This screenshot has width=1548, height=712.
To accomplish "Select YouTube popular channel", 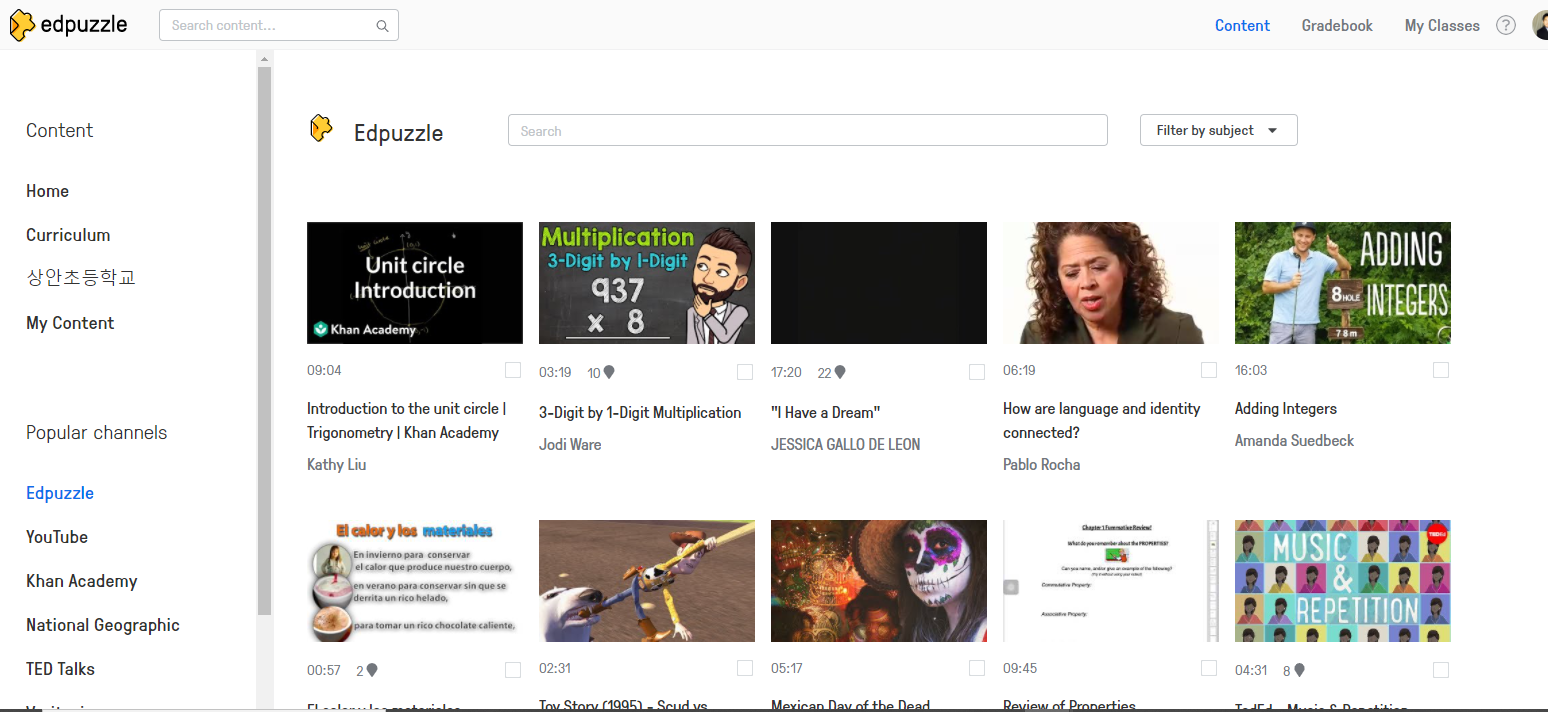I will click(57, 537).
